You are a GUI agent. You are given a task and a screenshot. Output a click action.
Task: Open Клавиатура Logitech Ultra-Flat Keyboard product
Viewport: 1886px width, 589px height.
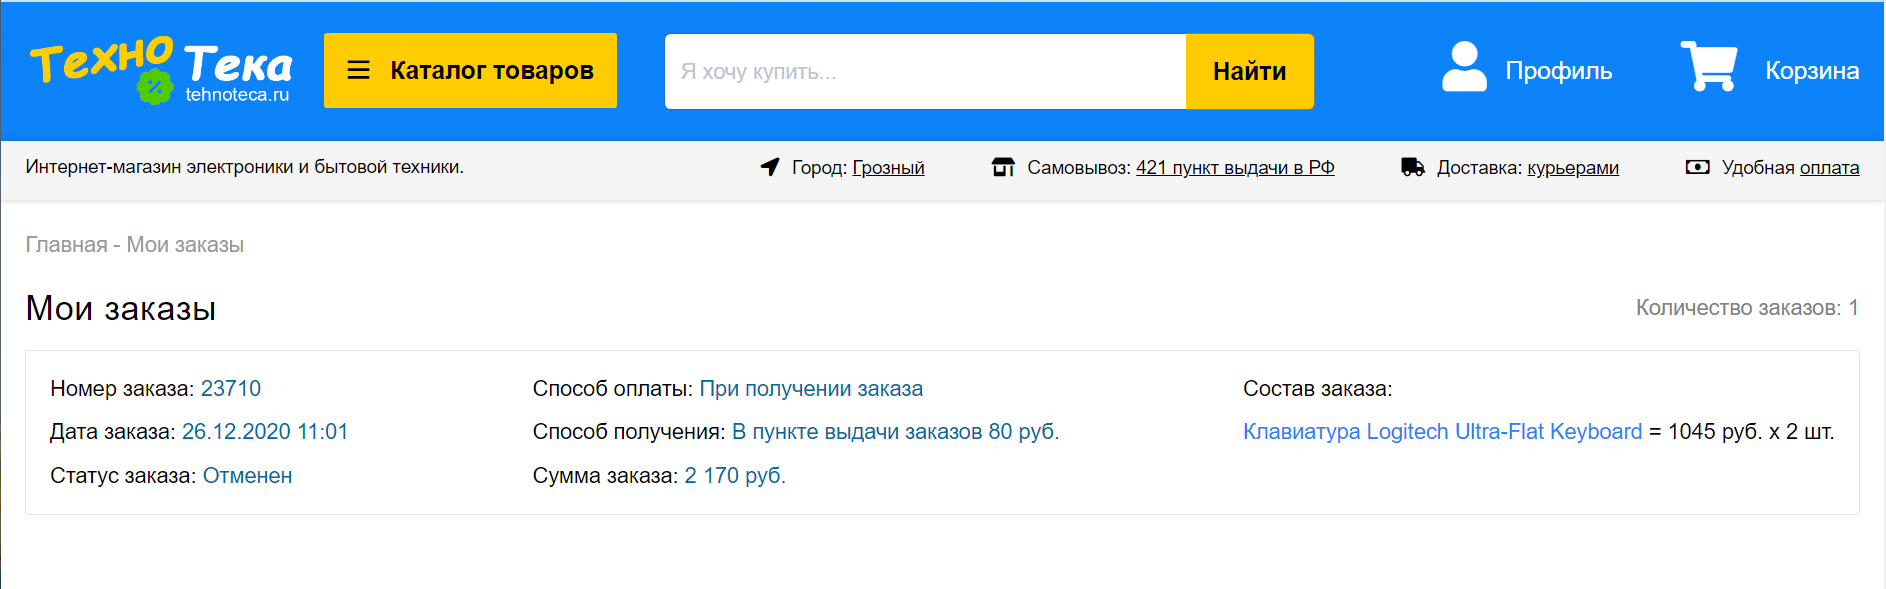1442,432
